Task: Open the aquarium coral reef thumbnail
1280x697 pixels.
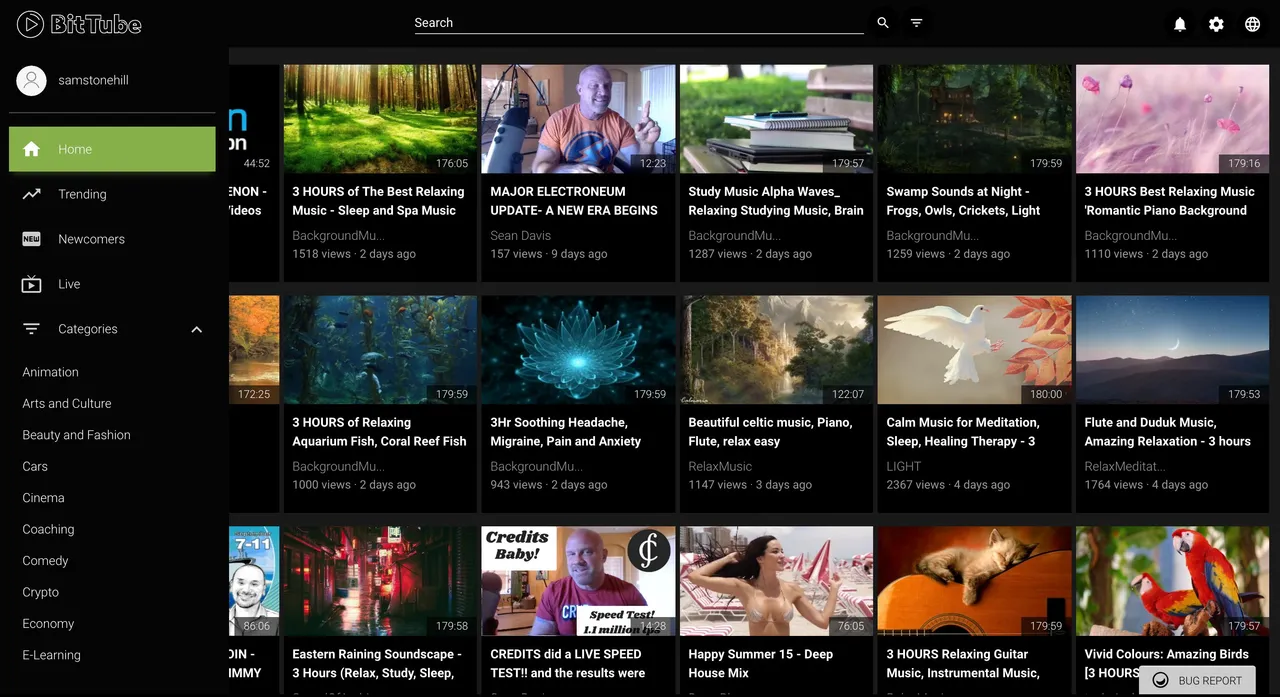Action: 380,350
